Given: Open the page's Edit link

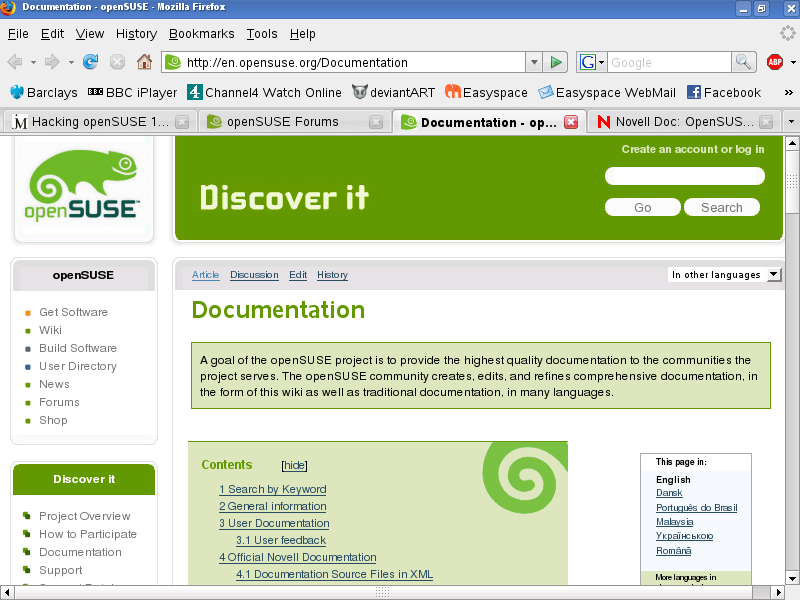Looking at the screenshot, I should pyautogui.click(x=298, y=275).
